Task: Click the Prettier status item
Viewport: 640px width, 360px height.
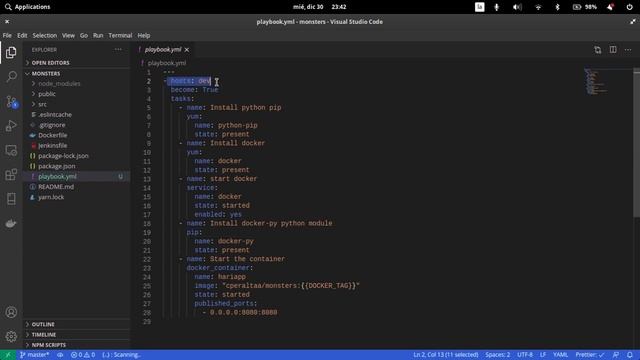Action: 590,355
